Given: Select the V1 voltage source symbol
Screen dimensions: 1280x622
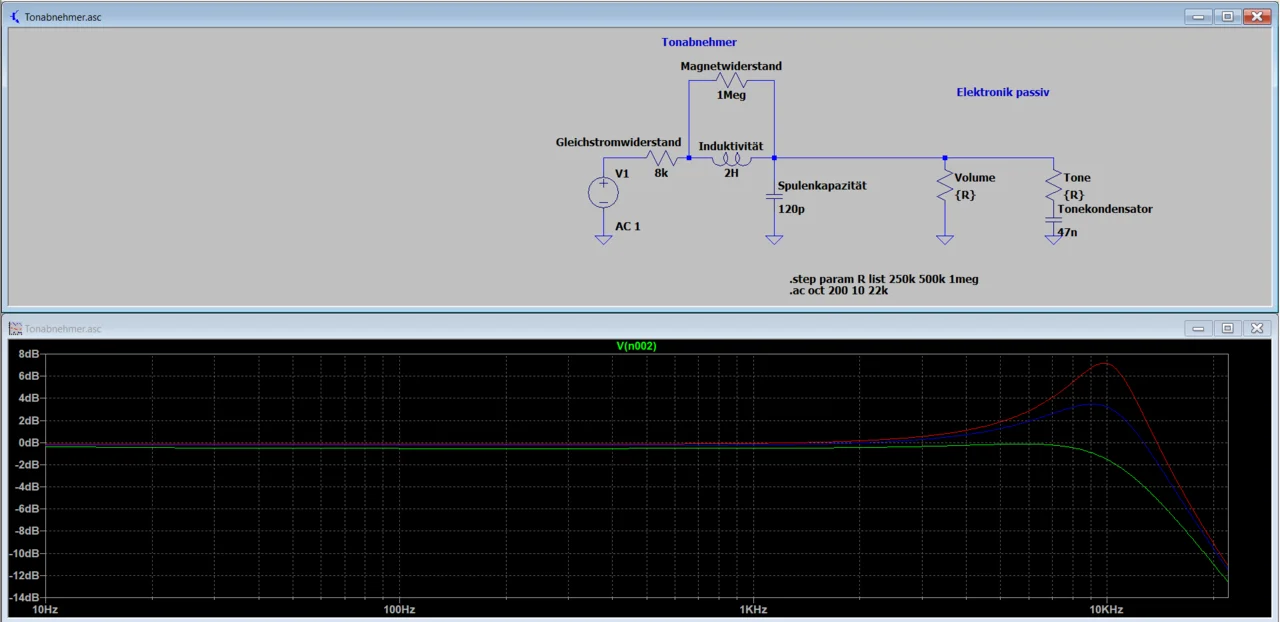Looking at the screenshot, I should pyautogui.click(x=603, y=192).
